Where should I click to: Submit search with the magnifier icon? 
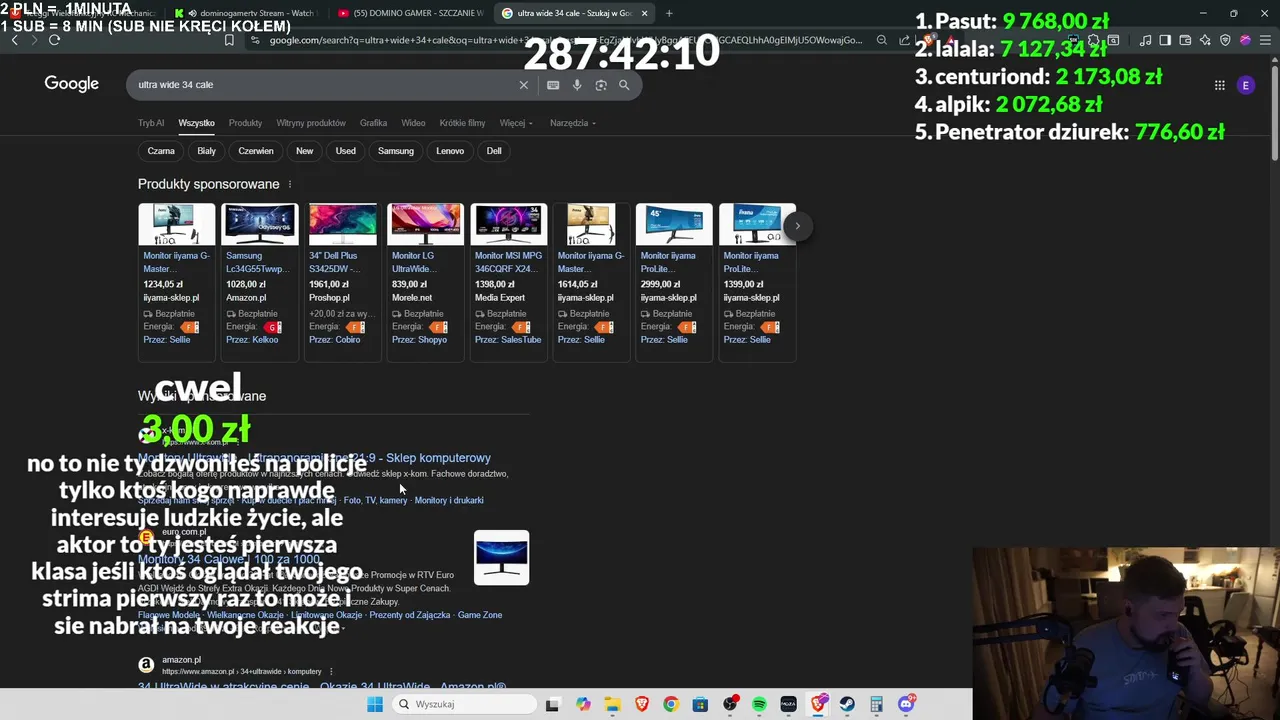click(x=624, y=85)
